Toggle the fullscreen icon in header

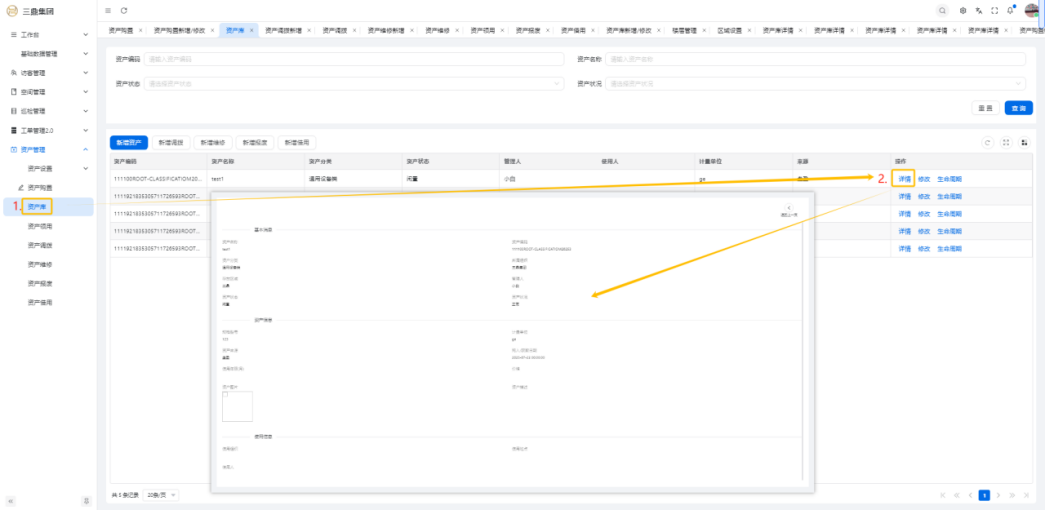click(x=995, y=10)
